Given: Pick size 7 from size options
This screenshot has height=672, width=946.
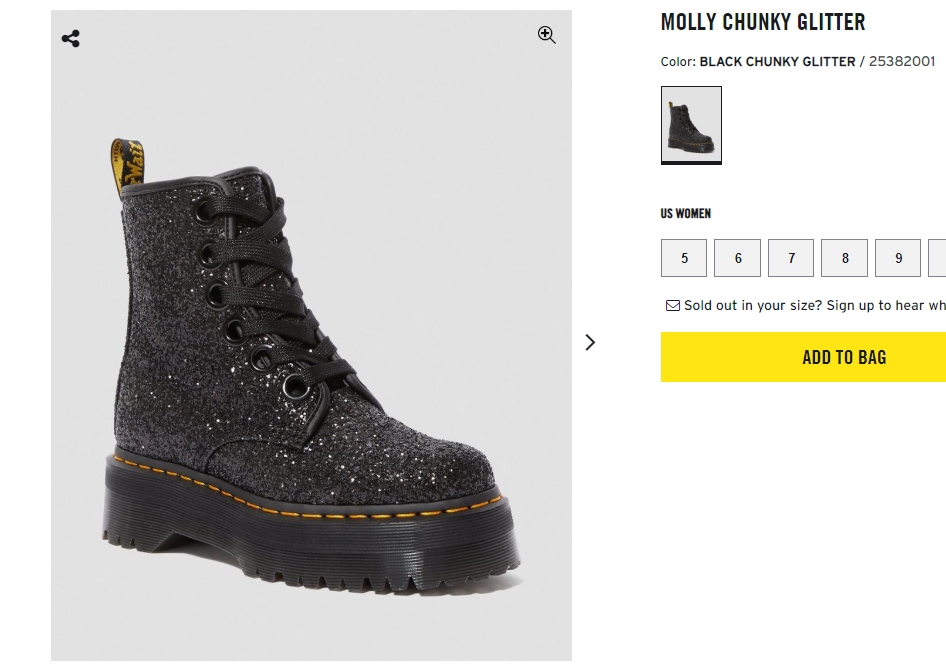Looking at the screenshot, I should tap(791, 258).
